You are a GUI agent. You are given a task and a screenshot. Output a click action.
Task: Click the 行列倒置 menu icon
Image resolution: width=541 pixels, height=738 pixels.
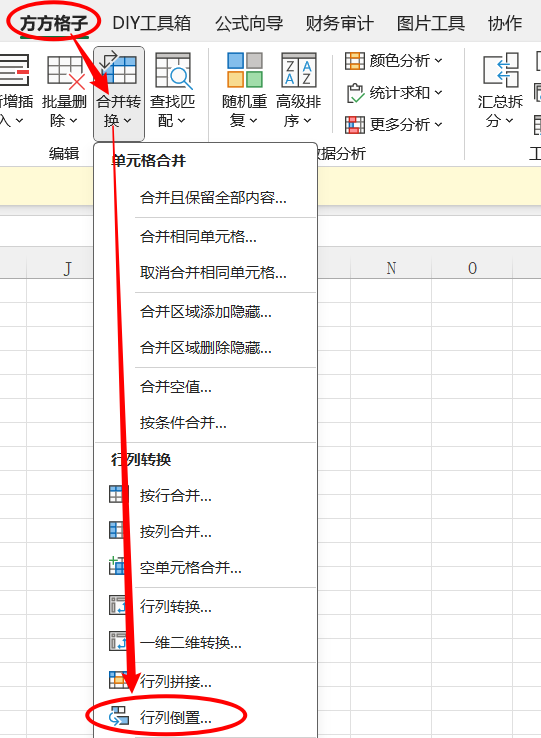pyautogui.click(x=118, y=716)
